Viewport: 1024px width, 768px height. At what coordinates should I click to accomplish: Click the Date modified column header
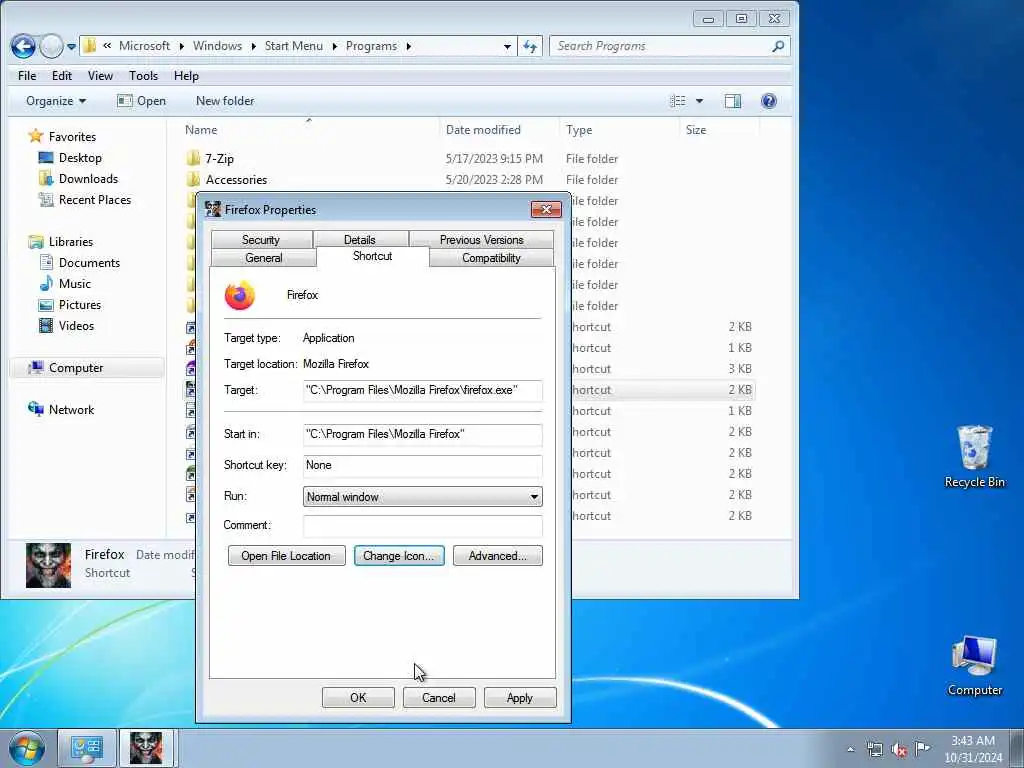pyautogui.click(x=499, y=129)
